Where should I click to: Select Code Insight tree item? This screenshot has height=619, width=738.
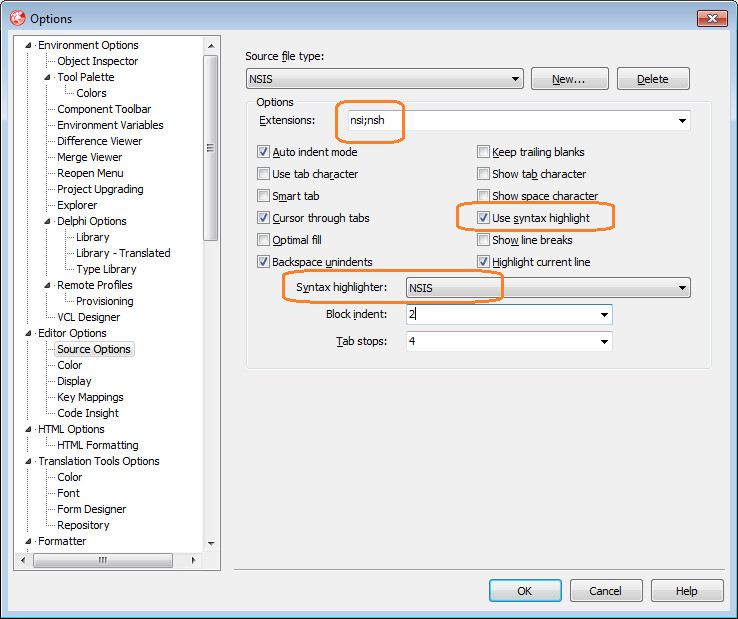coord(88,413)
